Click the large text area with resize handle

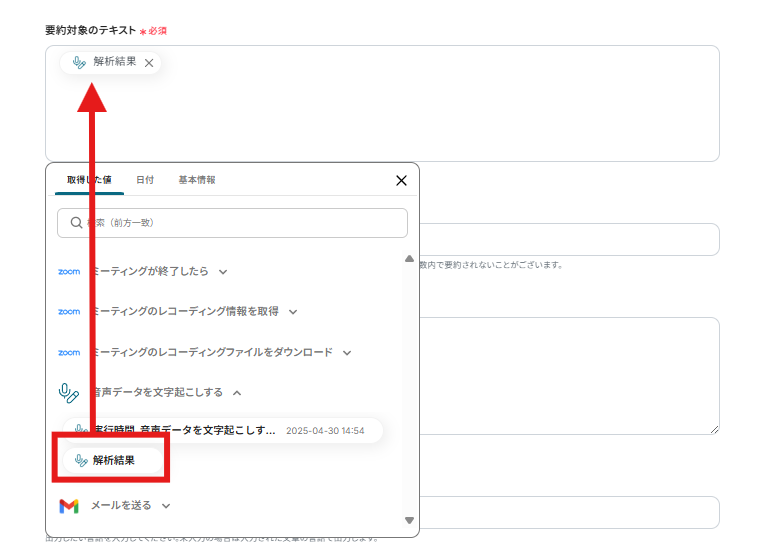pos(570,376)
